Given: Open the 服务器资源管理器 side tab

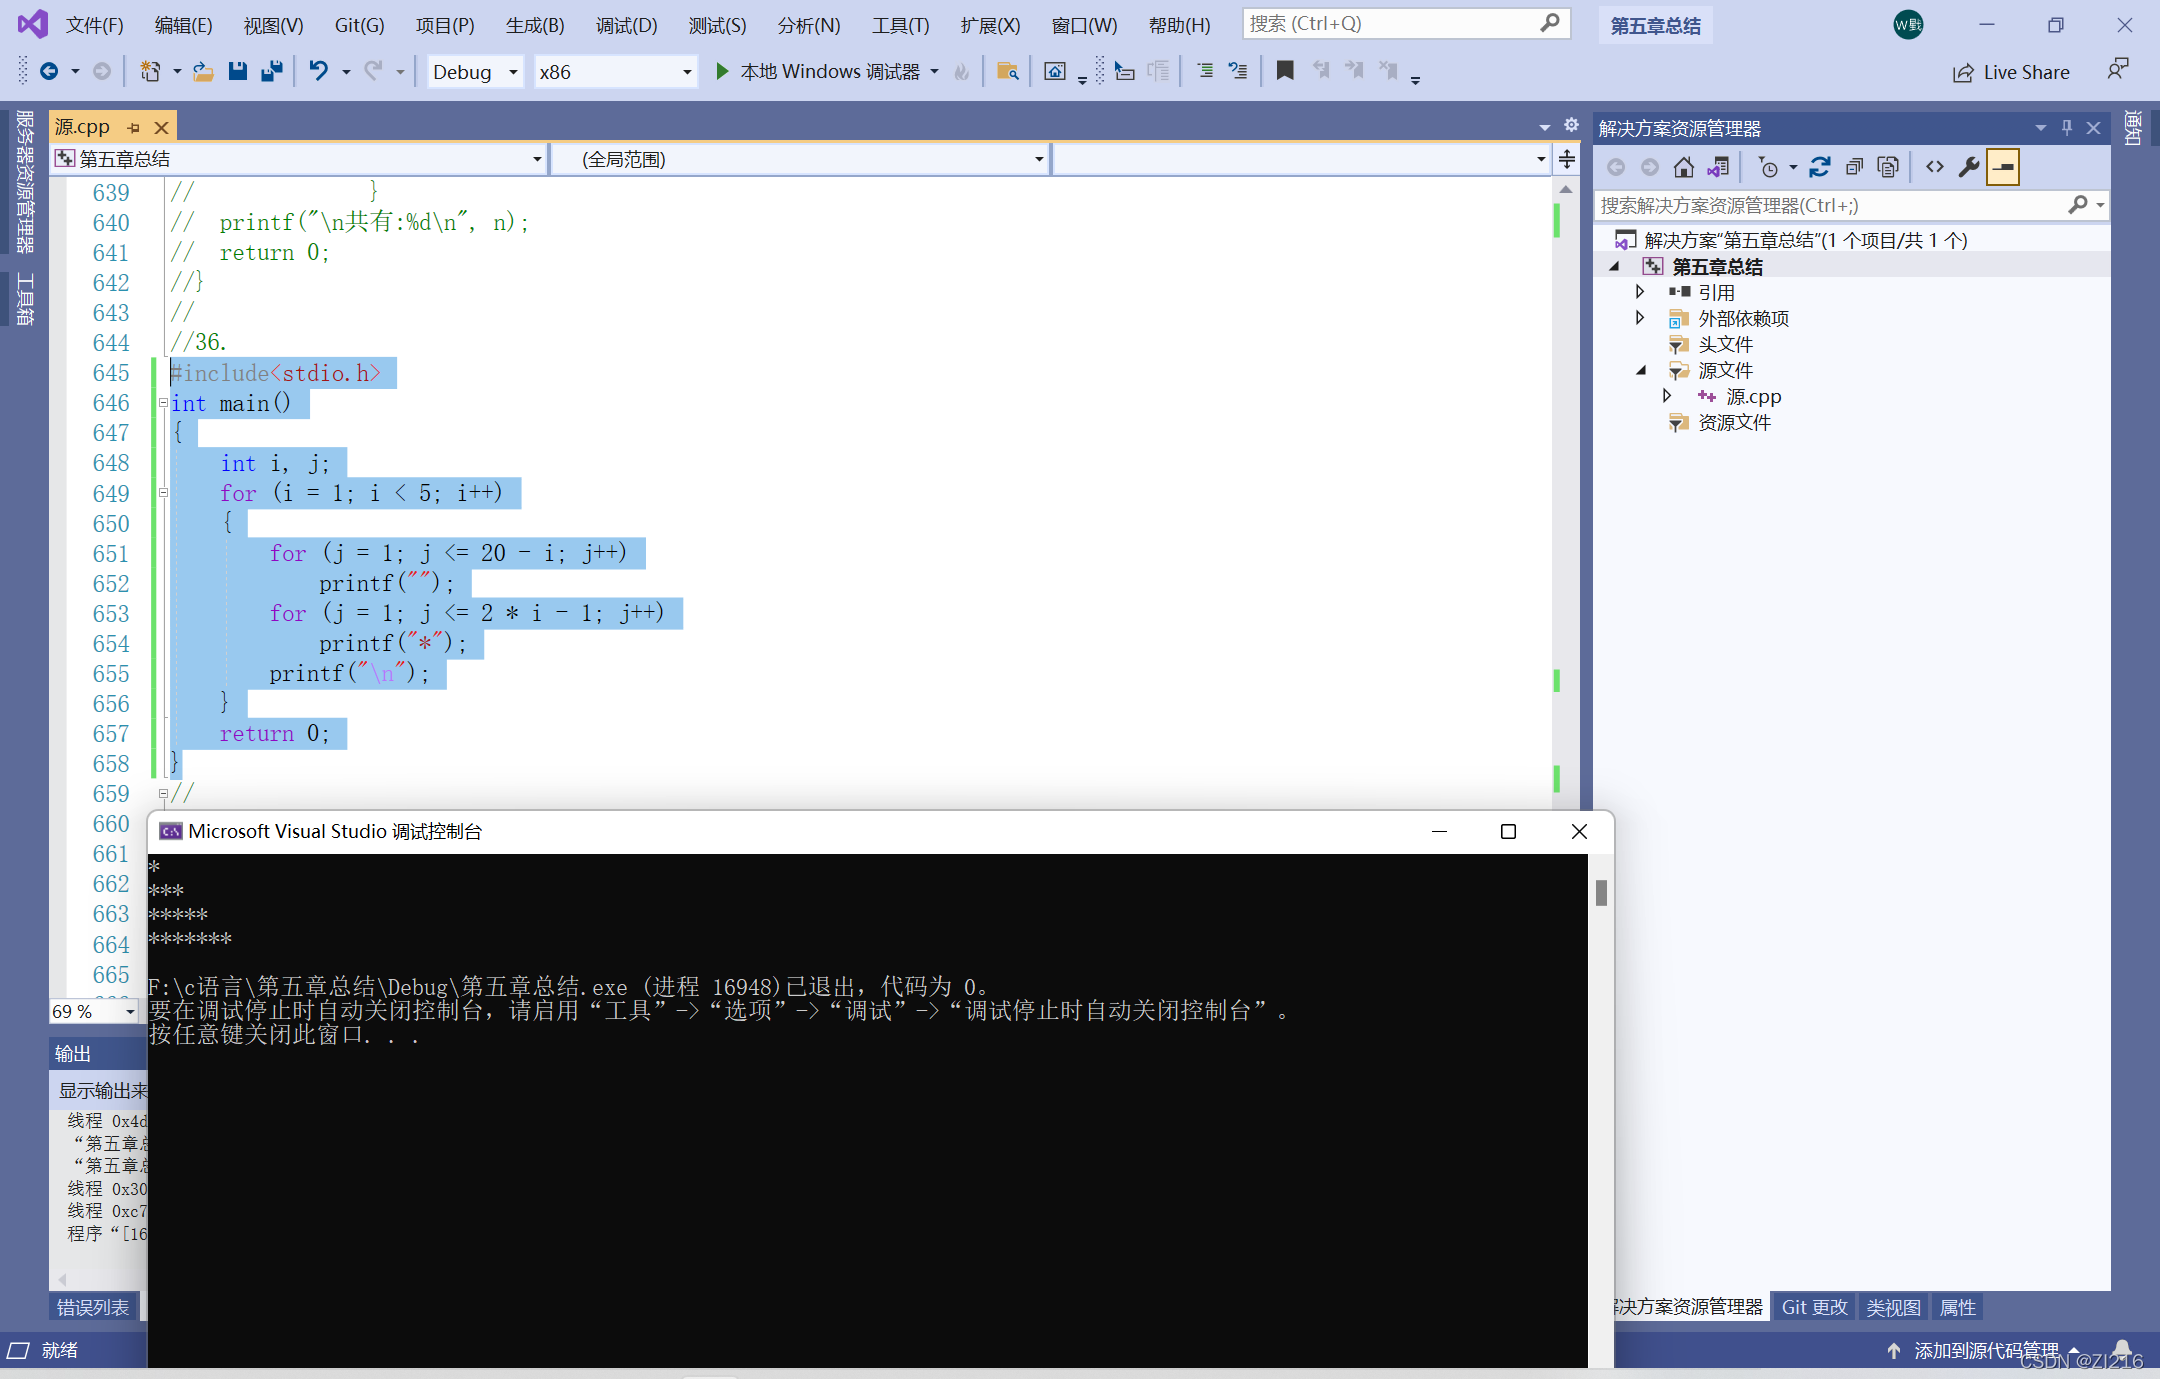Looking at the screenshot, I should 24,181.
